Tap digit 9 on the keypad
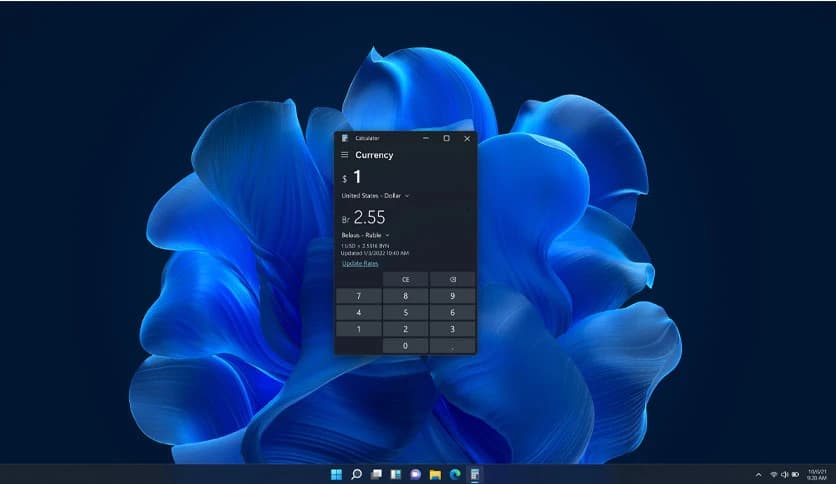Image resolution: width=836 pixels, height=484 pixels. point(452,296)
